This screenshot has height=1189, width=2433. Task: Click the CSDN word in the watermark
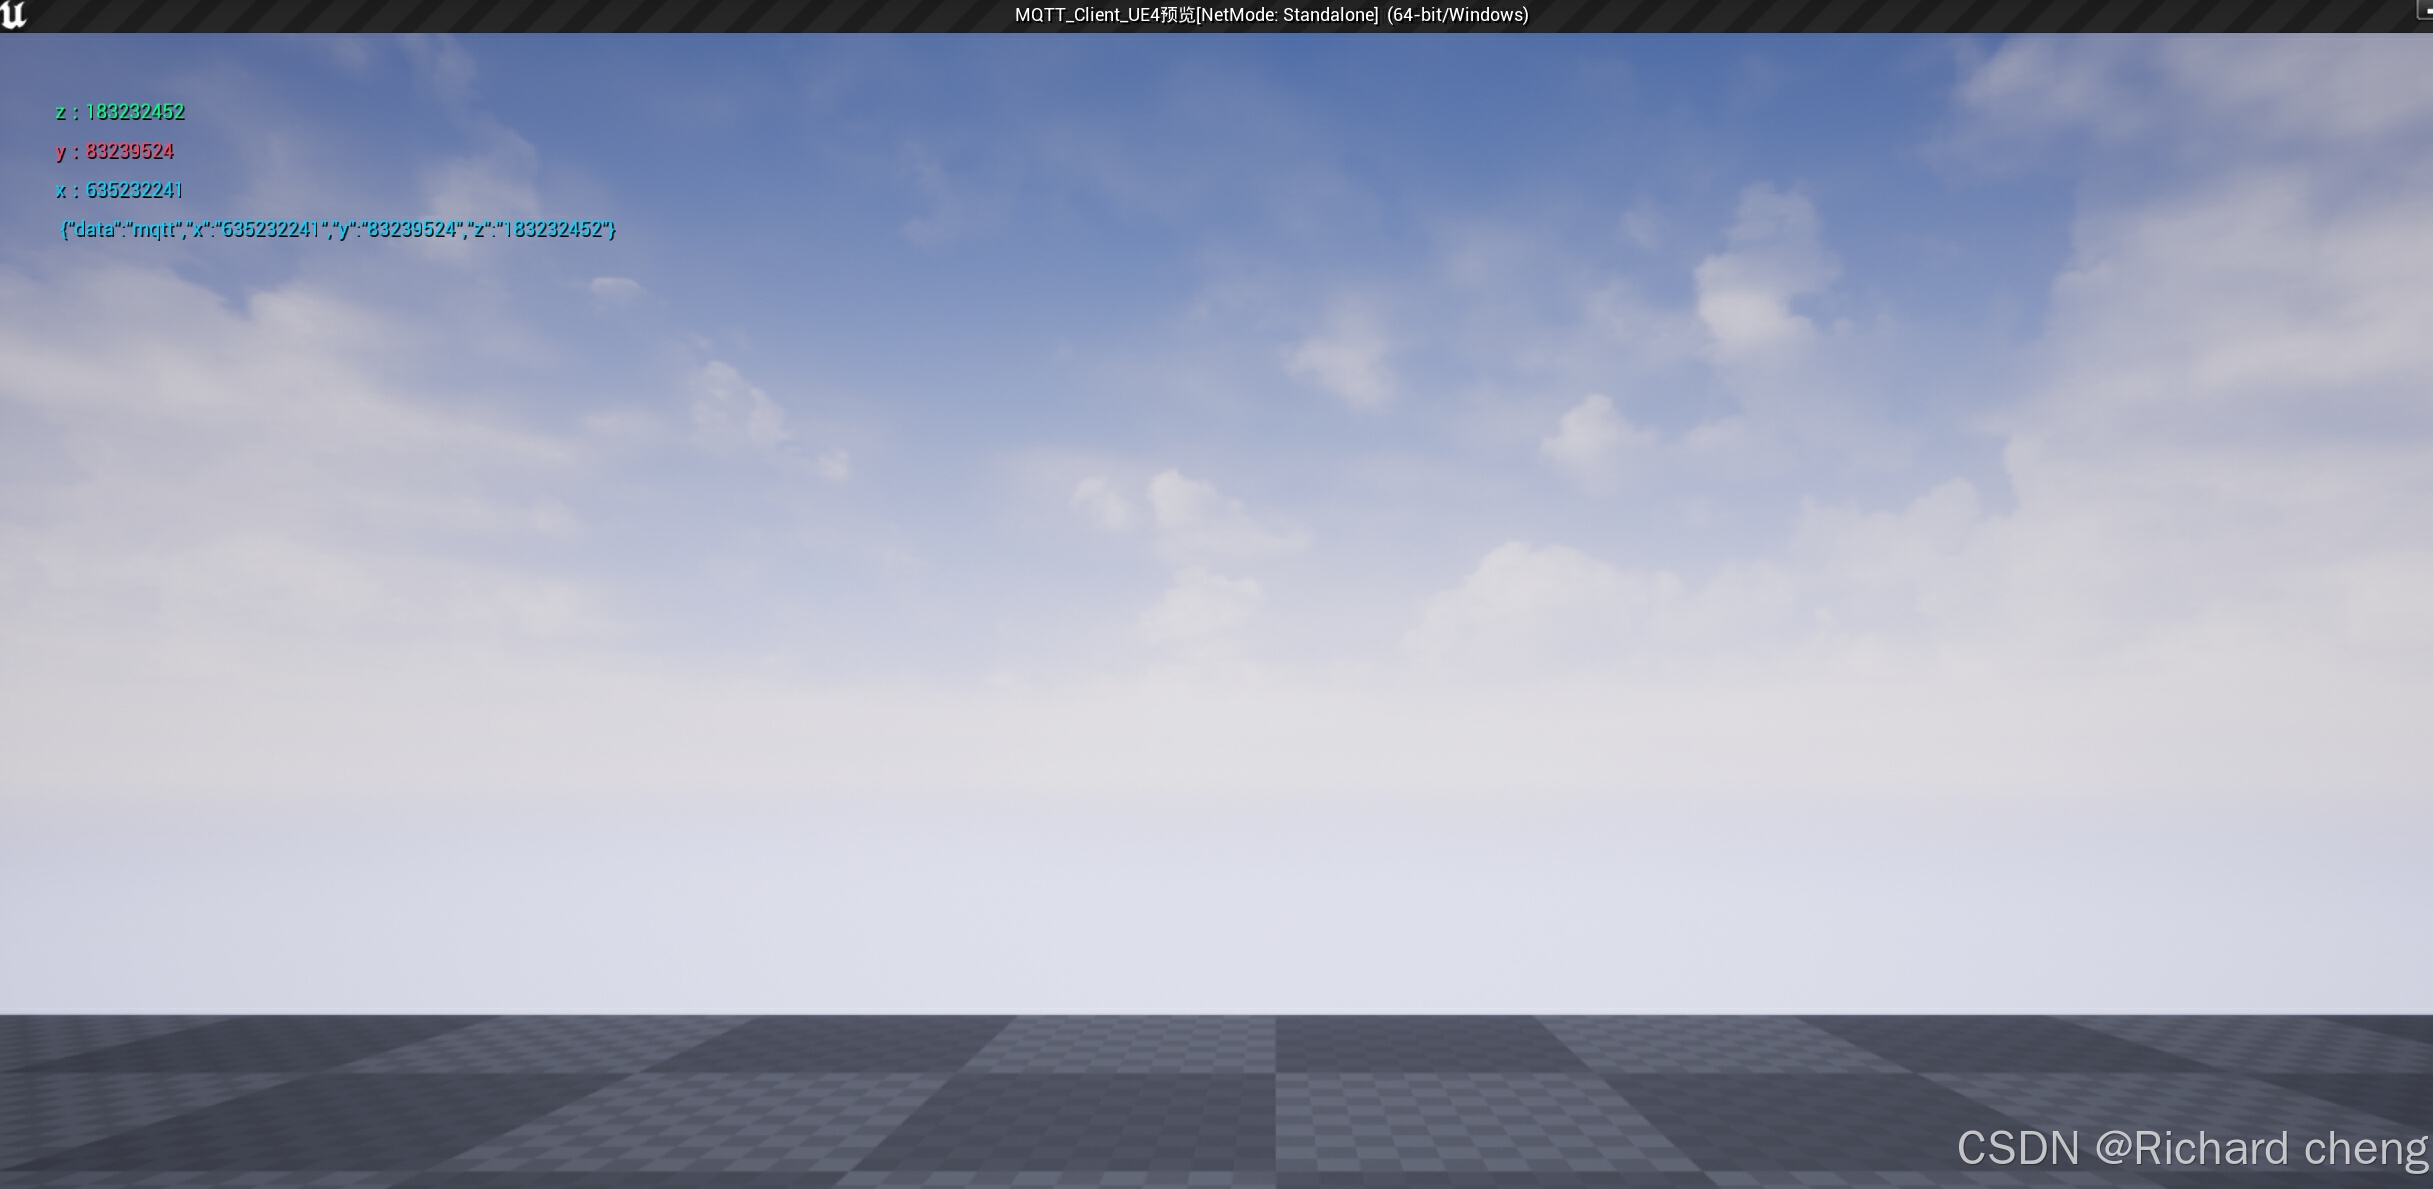tap(2017, 1148)
